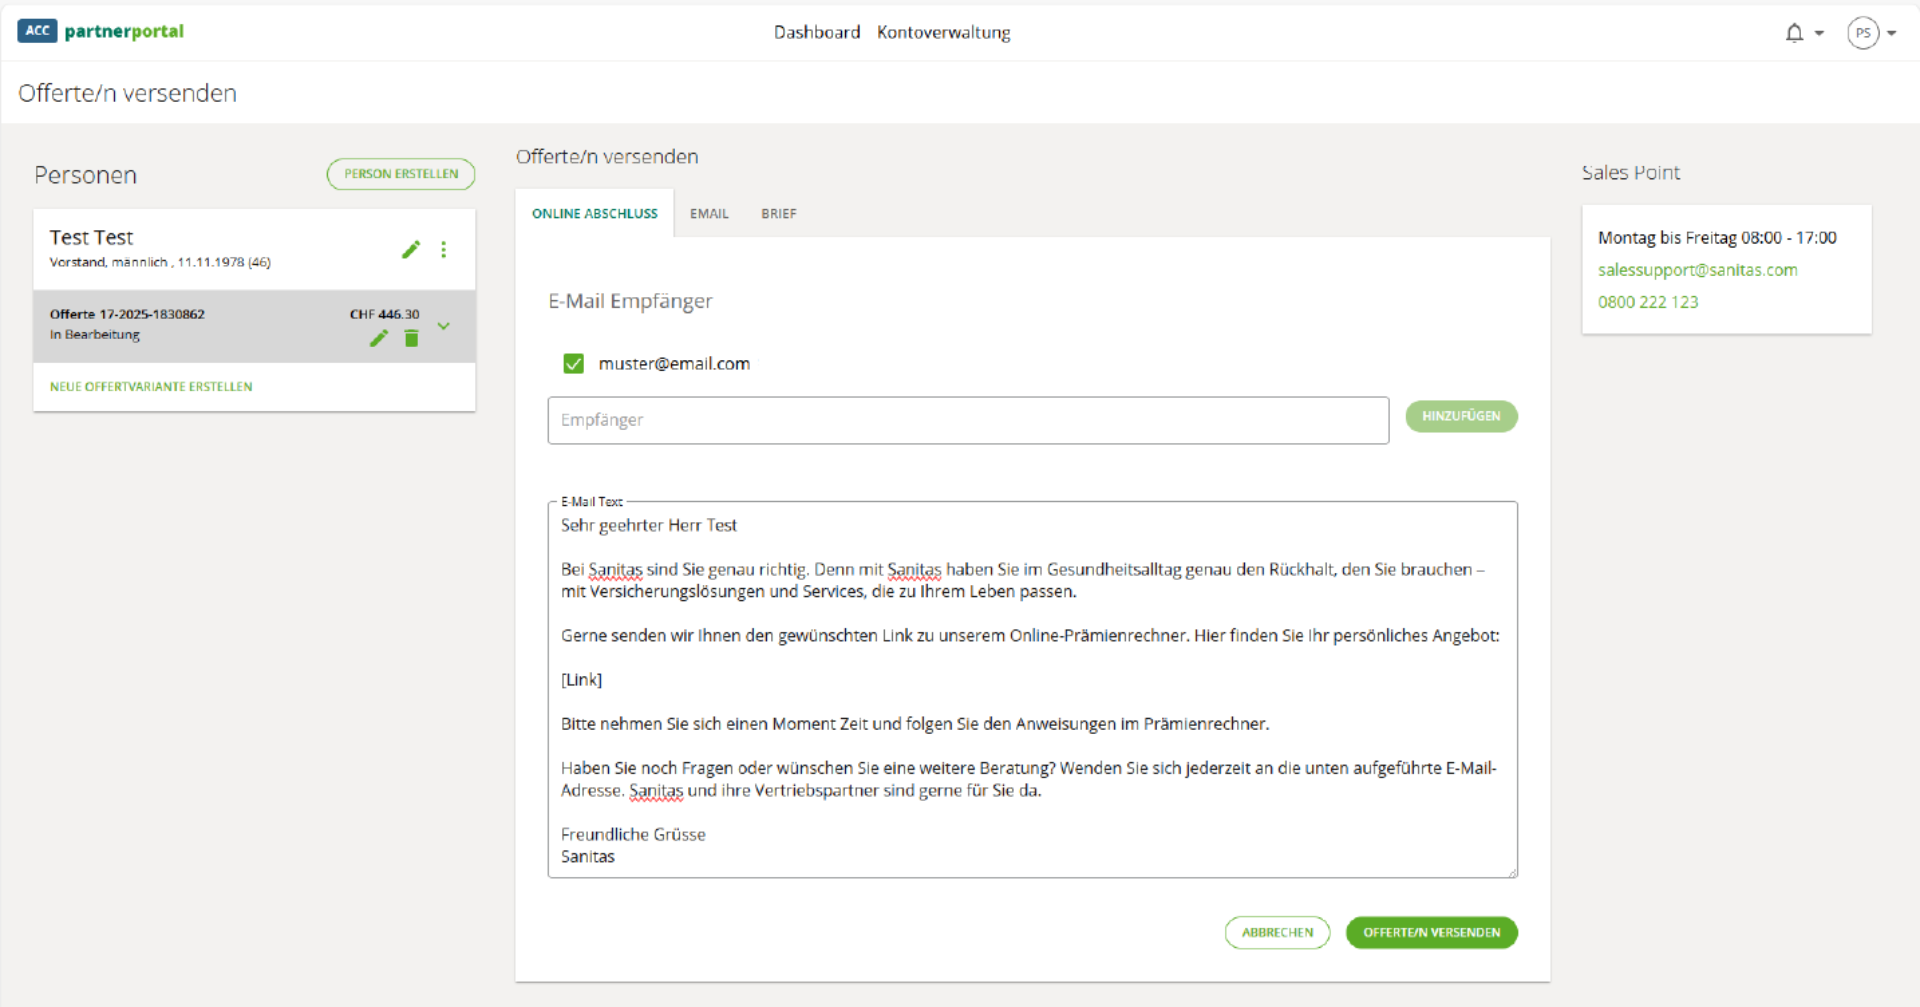
Task: Open the PS user avatar menu
Action: pyautogui.click(x=1863, y=33)
